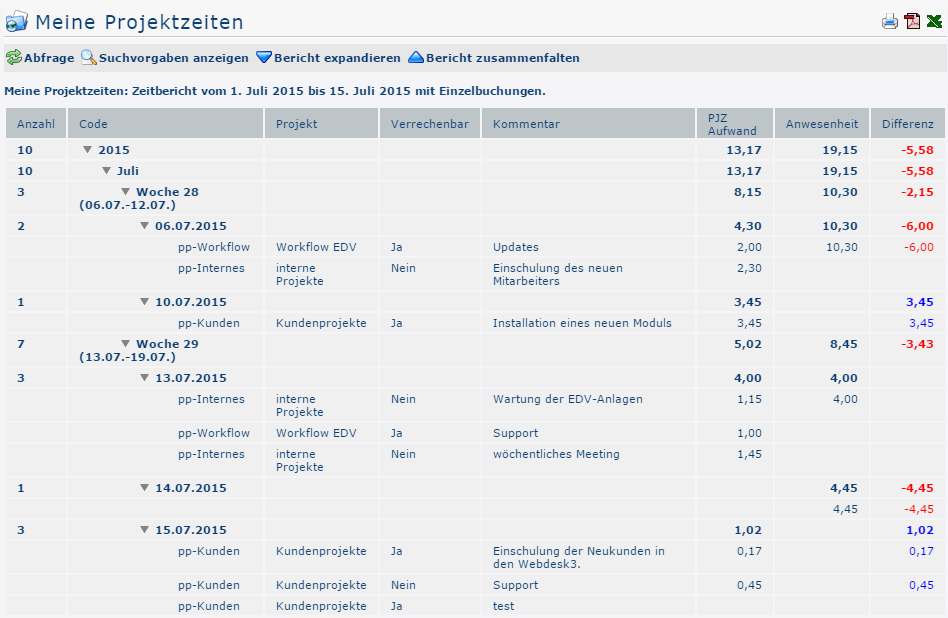The width and height of the screenshot is (948, 618).
Task: Click the Anwesenheit column header
Action: [822, 124]
